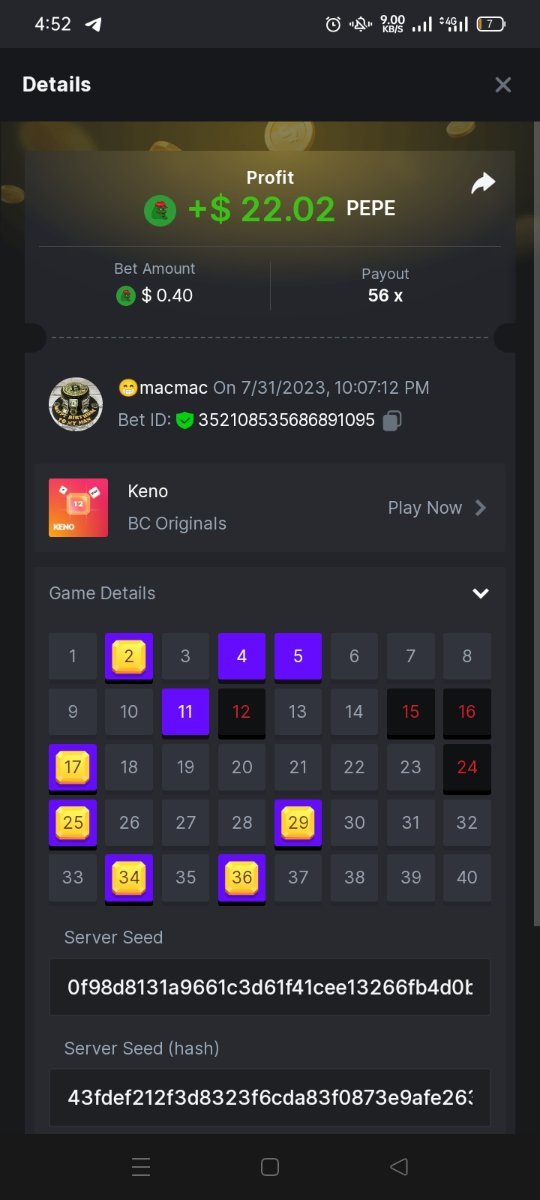Select the gem tile number 2
This screenshot has height=1200, width=540.
pos(129,657)
